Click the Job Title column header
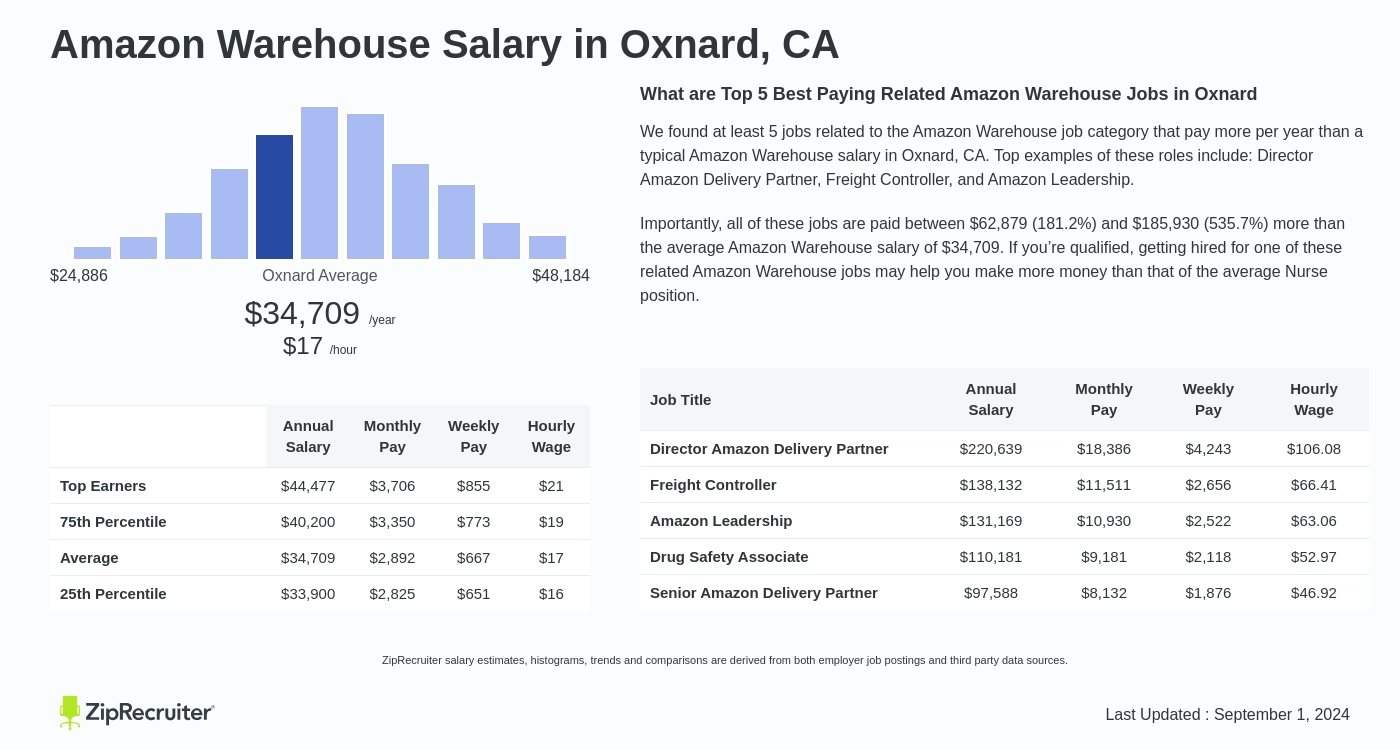The image size is (1400, 749). pos(681,400)
